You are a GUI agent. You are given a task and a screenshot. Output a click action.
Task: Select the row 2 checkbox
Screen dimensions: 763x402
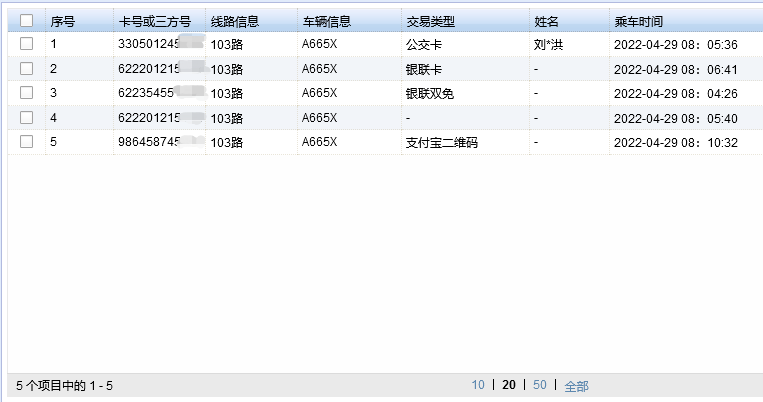[27, 69]
